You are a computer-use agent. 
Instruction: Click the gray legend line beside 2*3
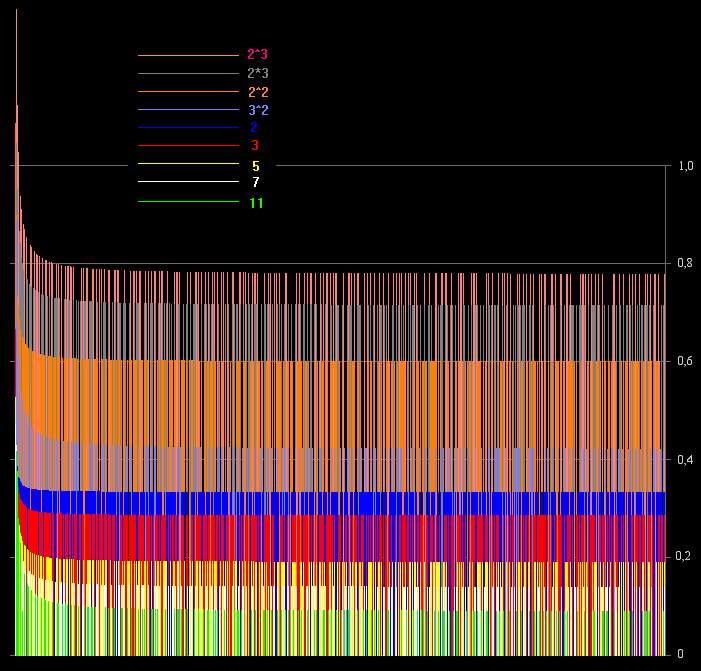tap(187, 74)
